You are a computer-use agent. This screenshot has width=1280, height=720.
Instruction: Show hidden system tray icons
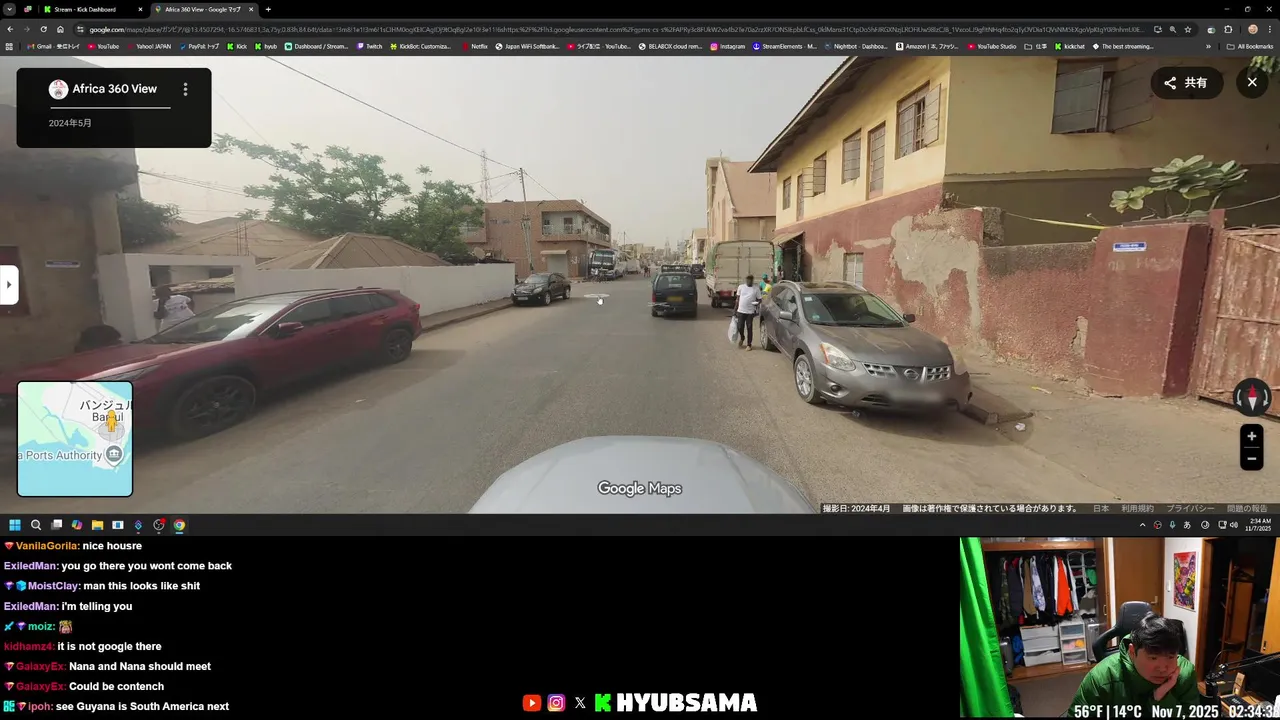[x=1142, y=525]
